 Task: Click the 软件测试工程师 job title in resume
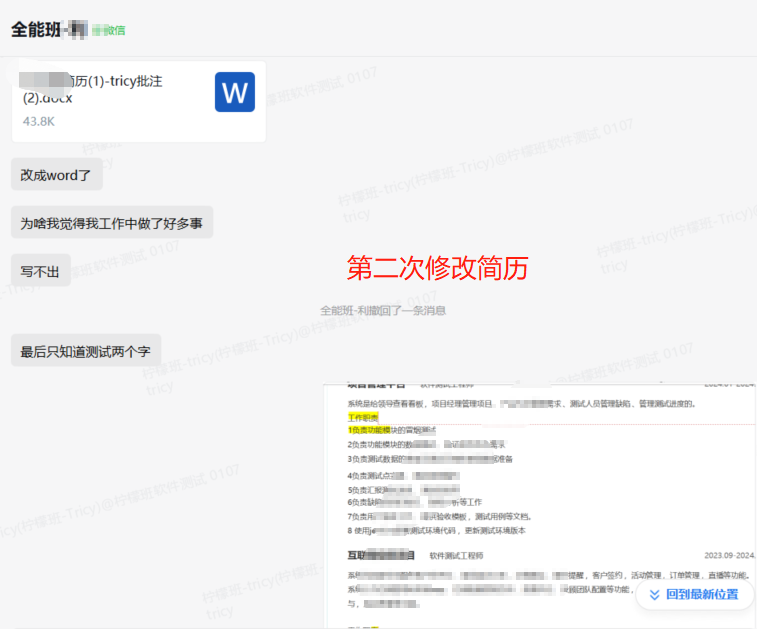pos(456,555)
